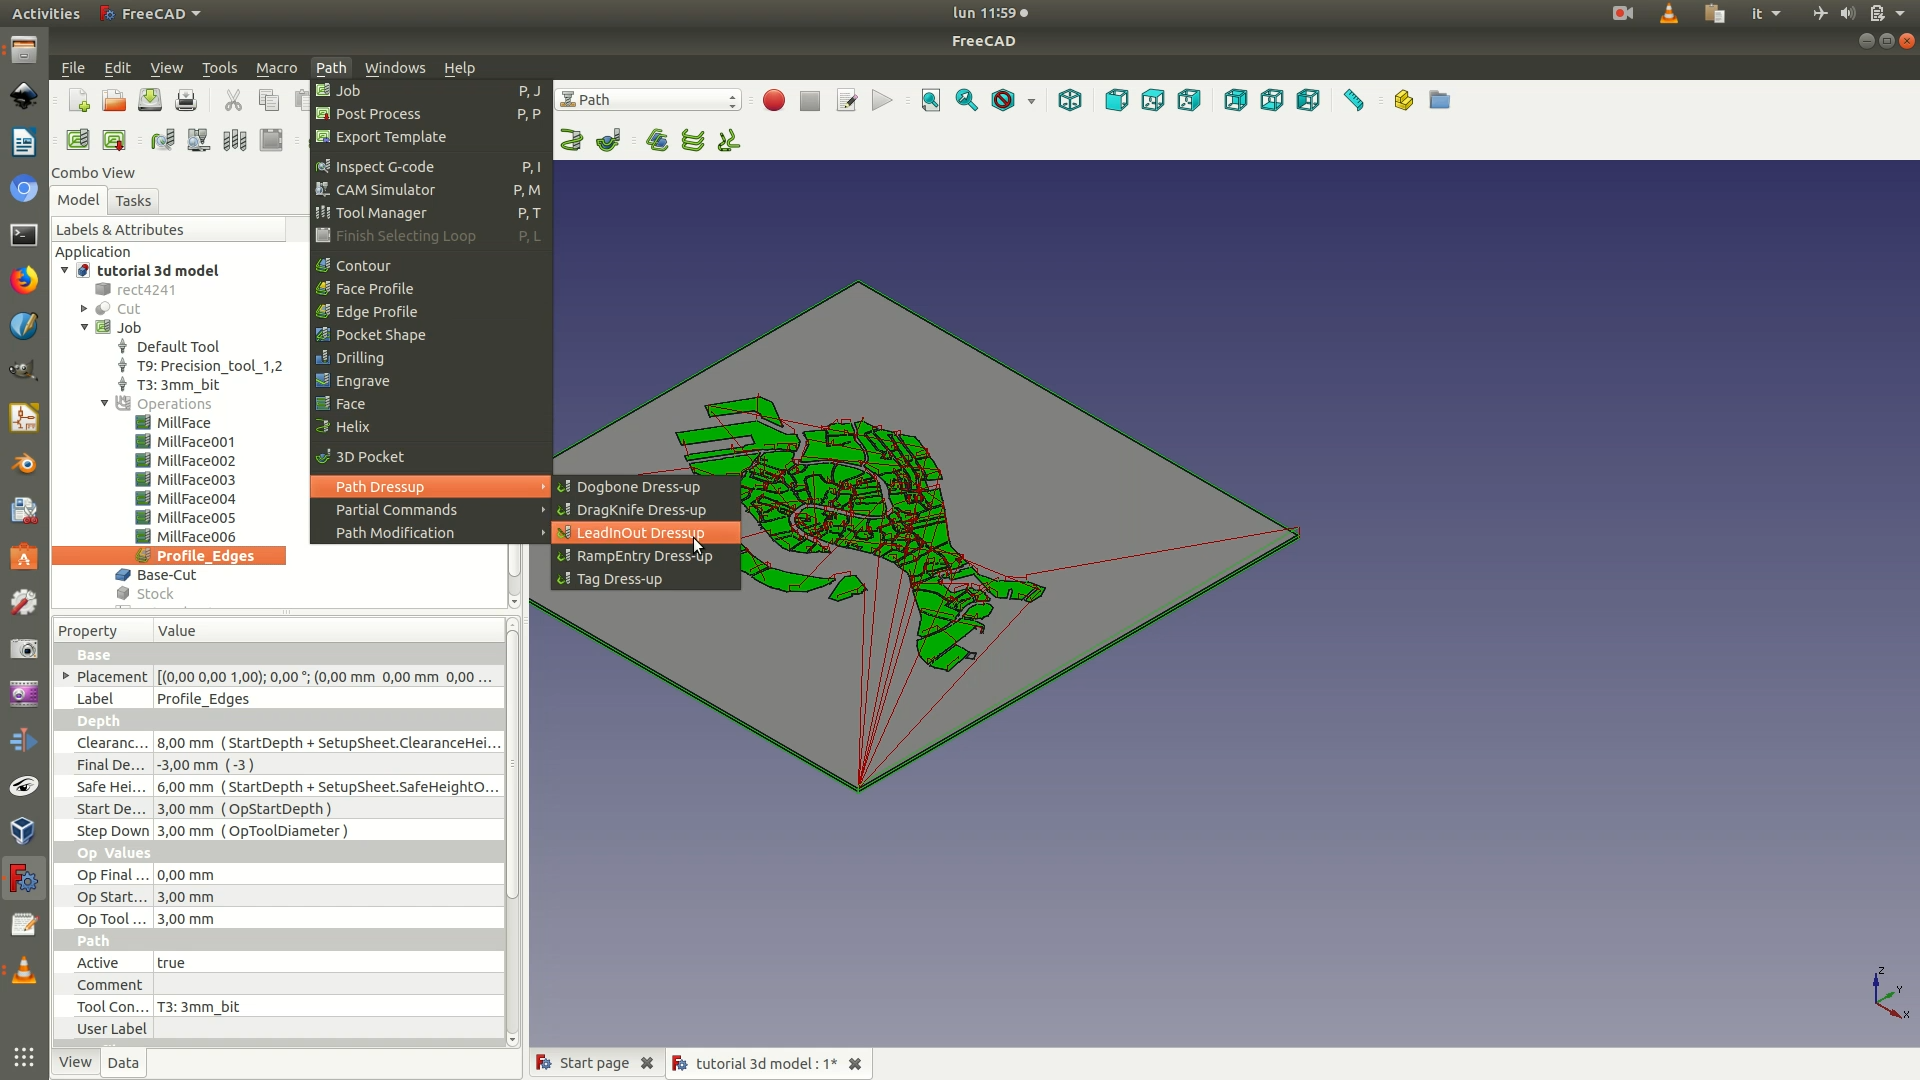
Task: Switch to the Tasks tab
Action: (x=133, y=201)
